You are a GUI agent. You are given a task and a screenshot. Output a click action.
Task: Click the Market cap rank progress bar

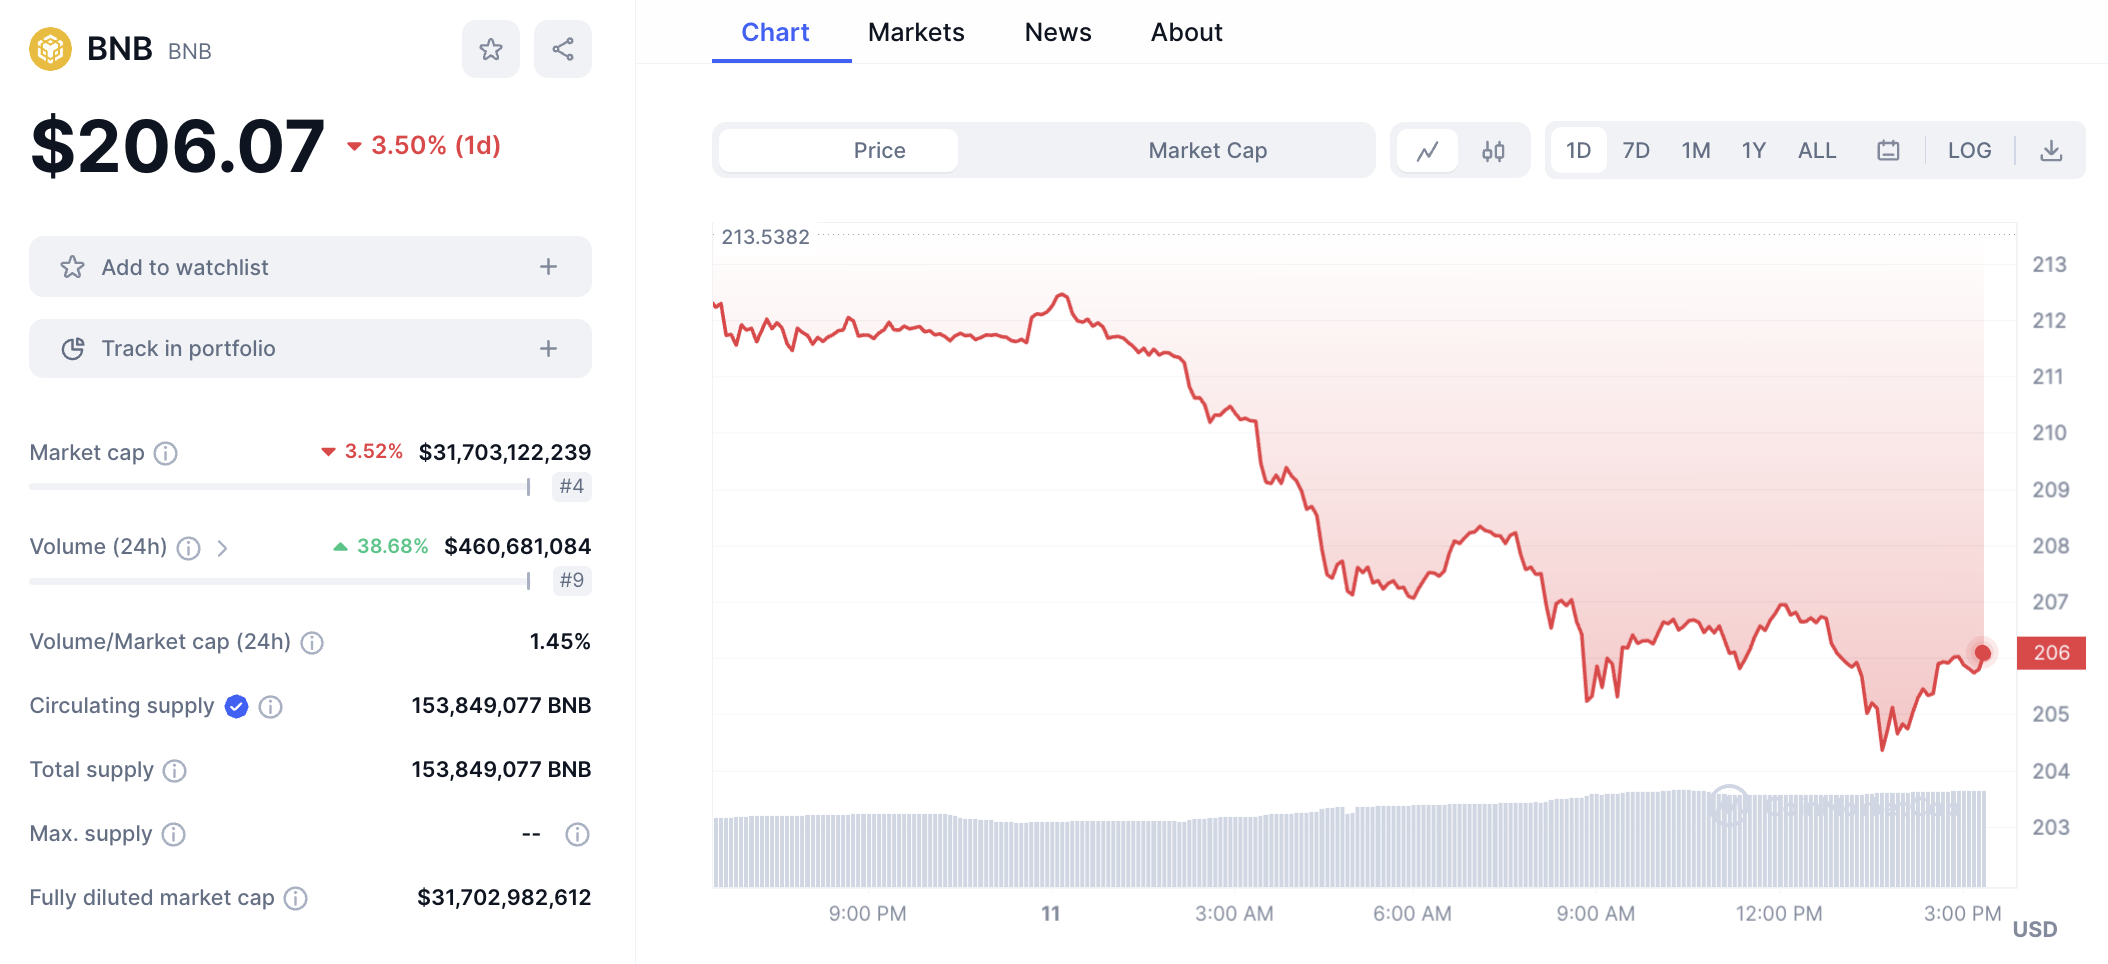(x=280, y=487)
